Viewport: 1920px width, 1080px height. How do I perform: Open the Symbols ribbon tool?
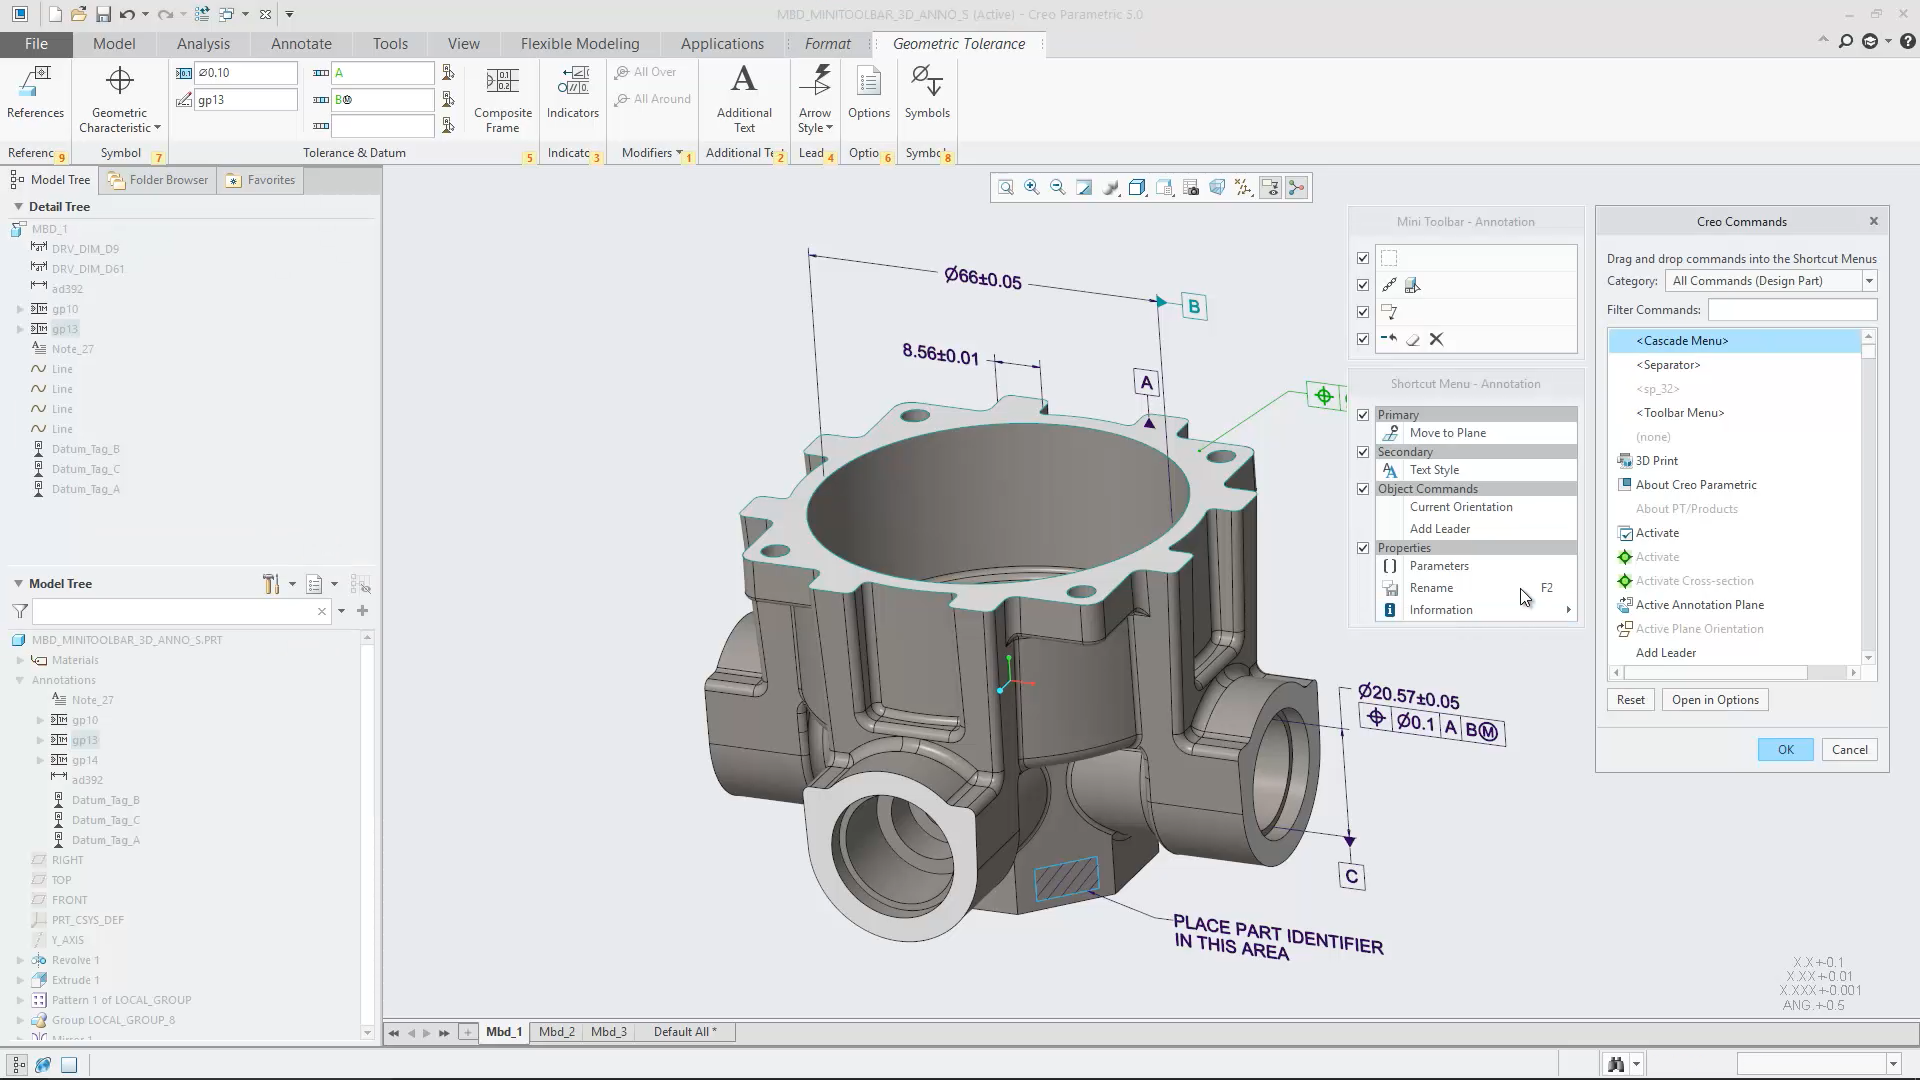click(927, 92)
